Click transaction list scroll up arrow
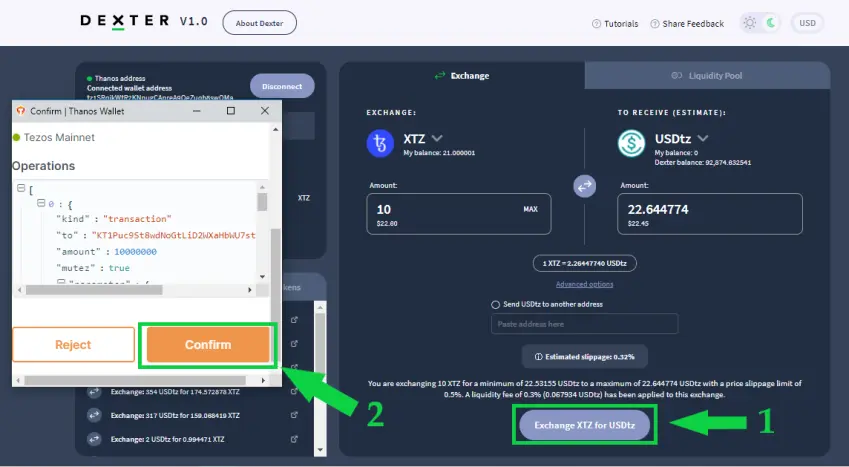The image size is (849, 467). (x=320, y=308)
